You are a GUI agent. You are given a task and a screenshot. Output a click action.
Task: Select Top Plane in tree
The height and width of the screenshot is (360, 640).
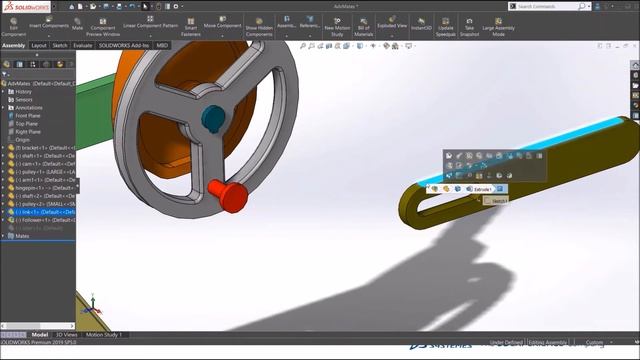click(x=27, y=124)
